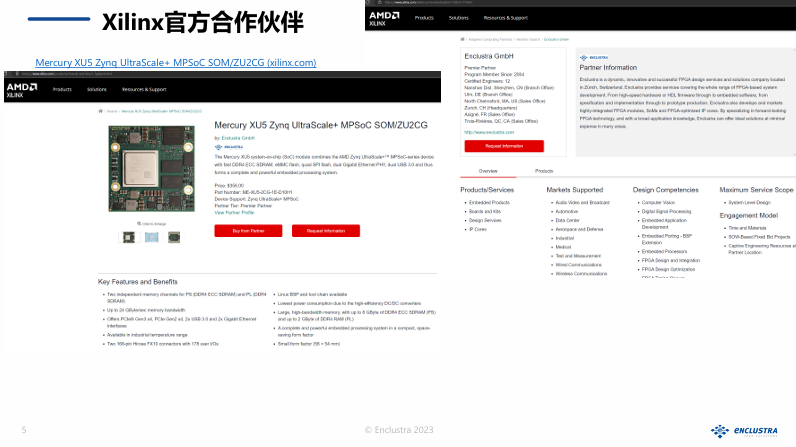
Task: Open Resources & Support on partner page
Action: pyautogui.click(x=506, y=18)
